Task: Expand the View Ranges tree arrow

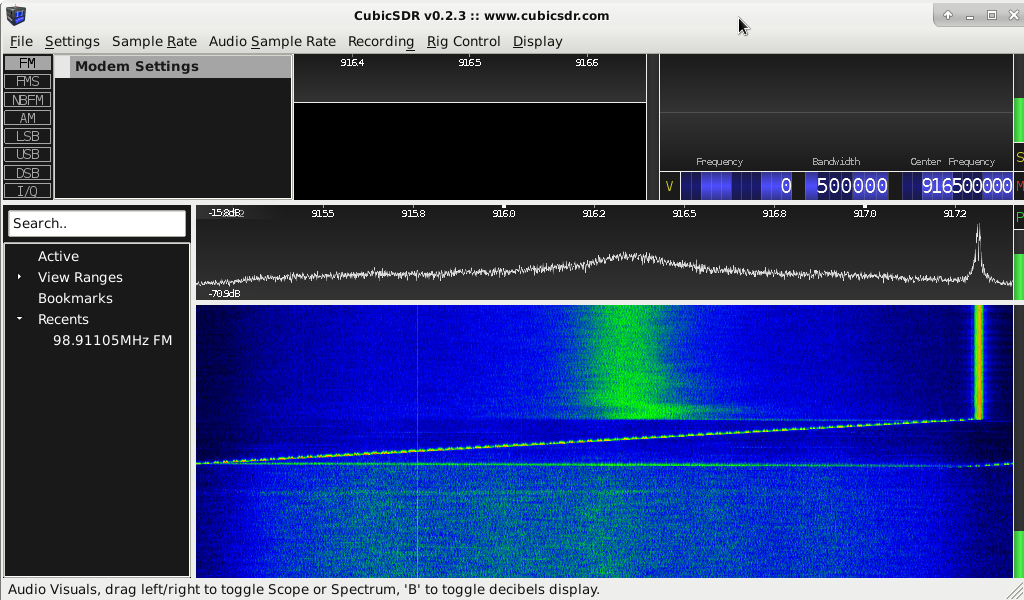Action: [x=20, y=277]
